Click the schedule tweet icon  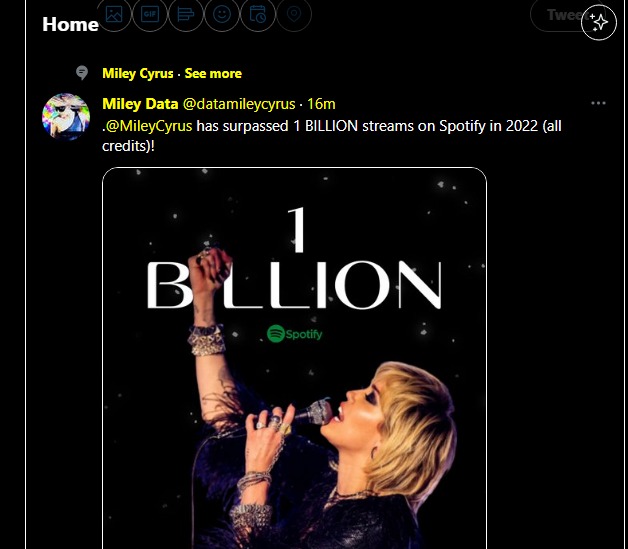pyautogui.click(x=258, y=14)
